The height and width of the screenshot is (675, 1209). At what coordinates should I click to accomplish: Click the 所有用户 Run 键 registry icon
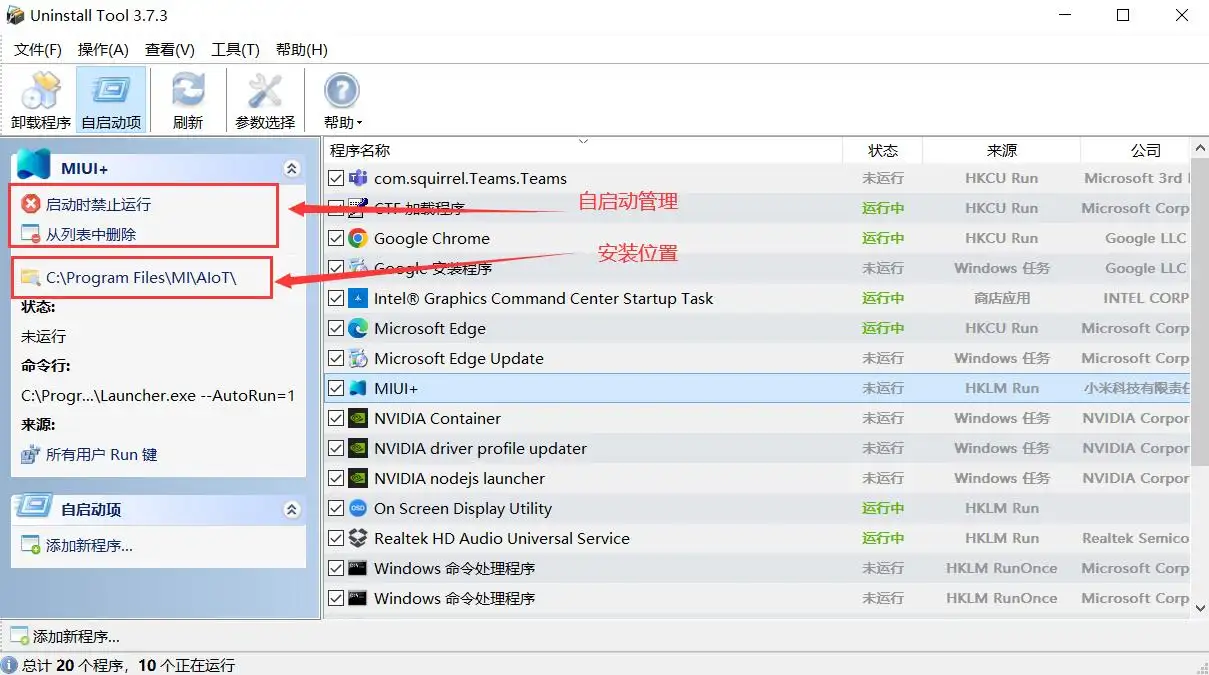(31, 454)
